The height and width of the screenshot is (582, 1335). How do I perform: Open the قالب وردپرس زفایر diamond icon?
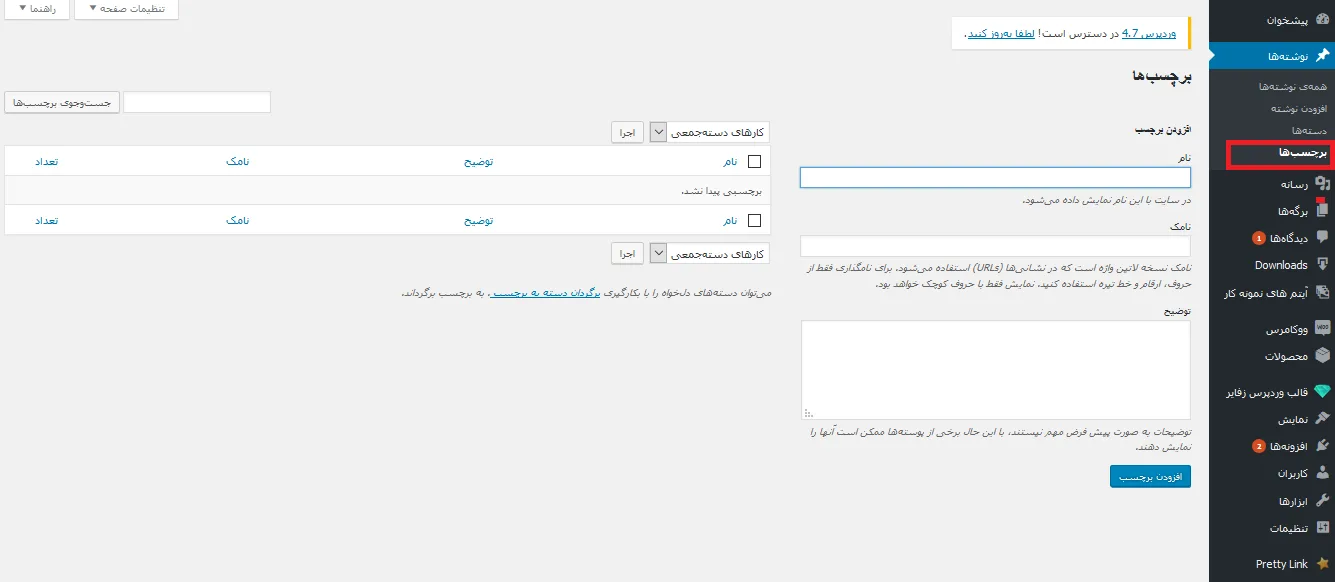1322,392
